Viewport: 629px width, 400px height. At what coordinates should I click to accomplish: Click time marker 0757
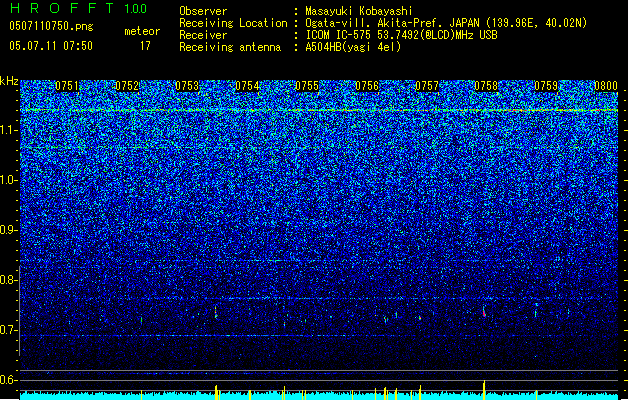427,86
